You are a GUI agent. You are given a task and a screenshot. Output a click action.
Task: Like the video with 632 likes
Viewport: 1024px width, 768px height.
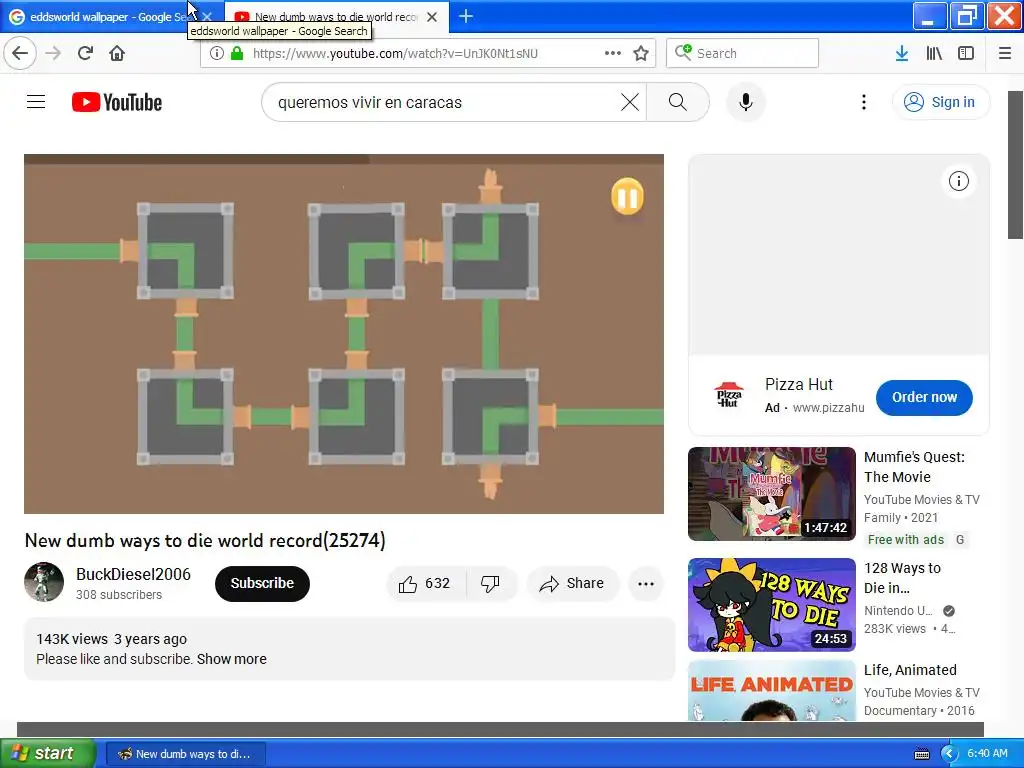tap(426, 584)
